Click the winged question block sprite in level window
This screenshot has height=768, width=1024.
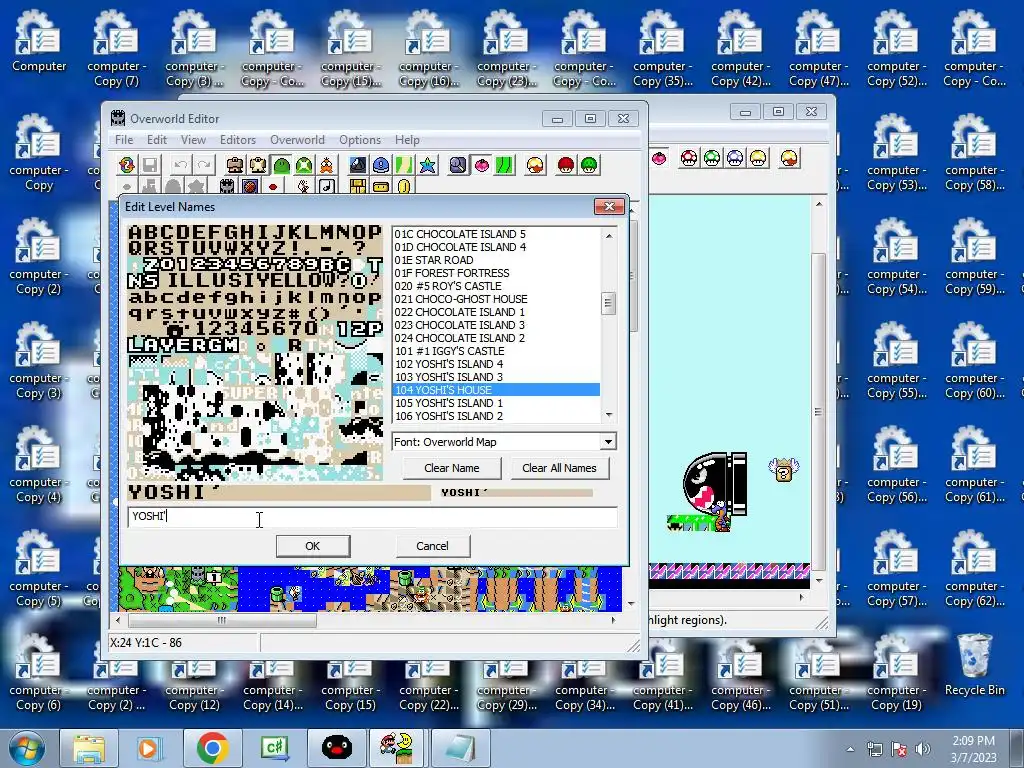(784, 470)
